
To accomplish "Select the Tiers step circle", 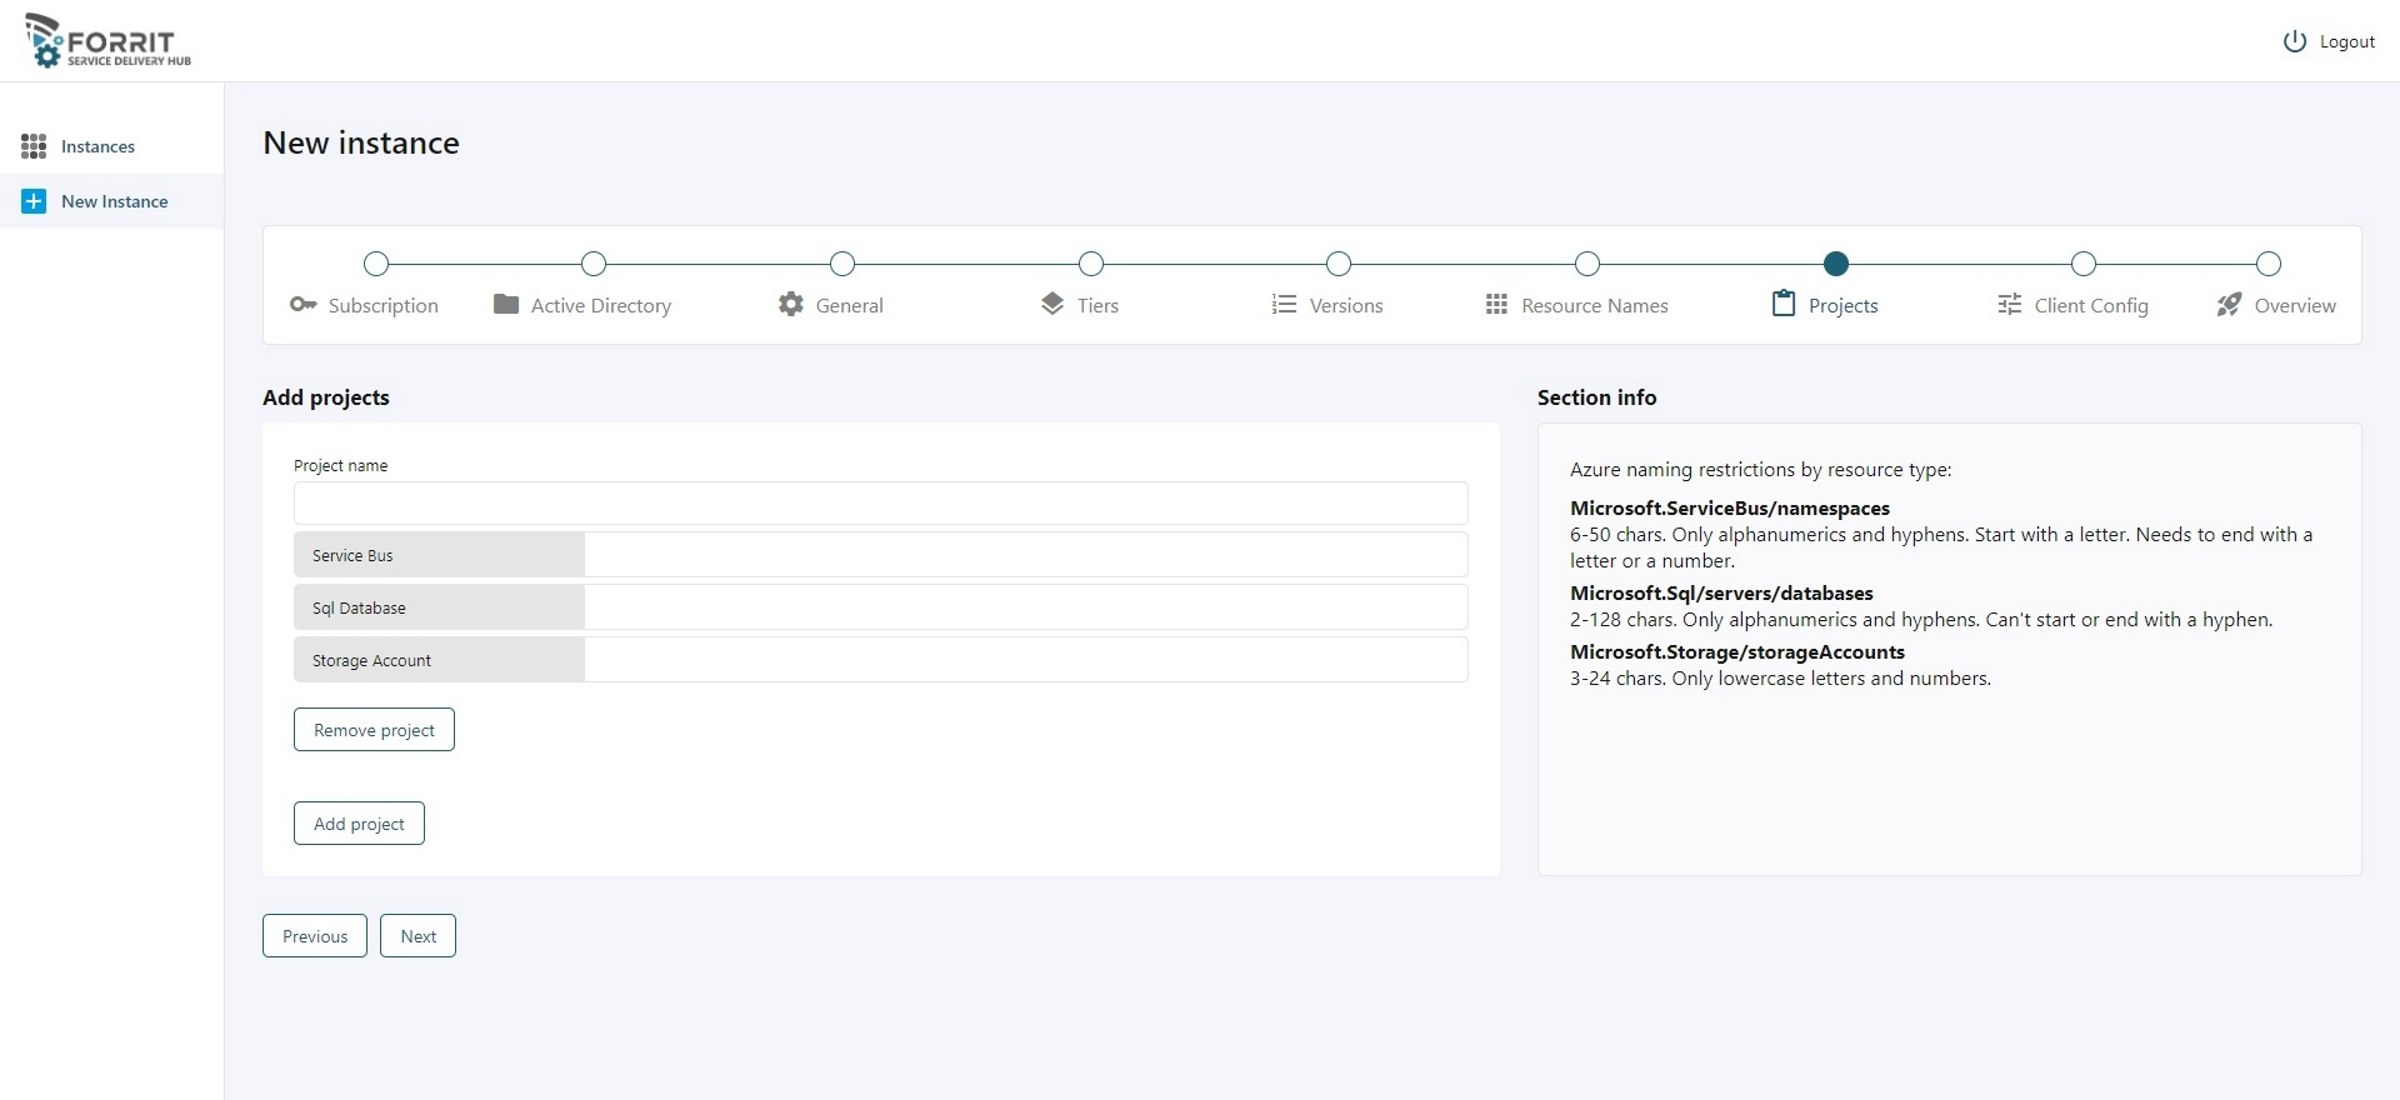I will click(x=1091, y=264).
